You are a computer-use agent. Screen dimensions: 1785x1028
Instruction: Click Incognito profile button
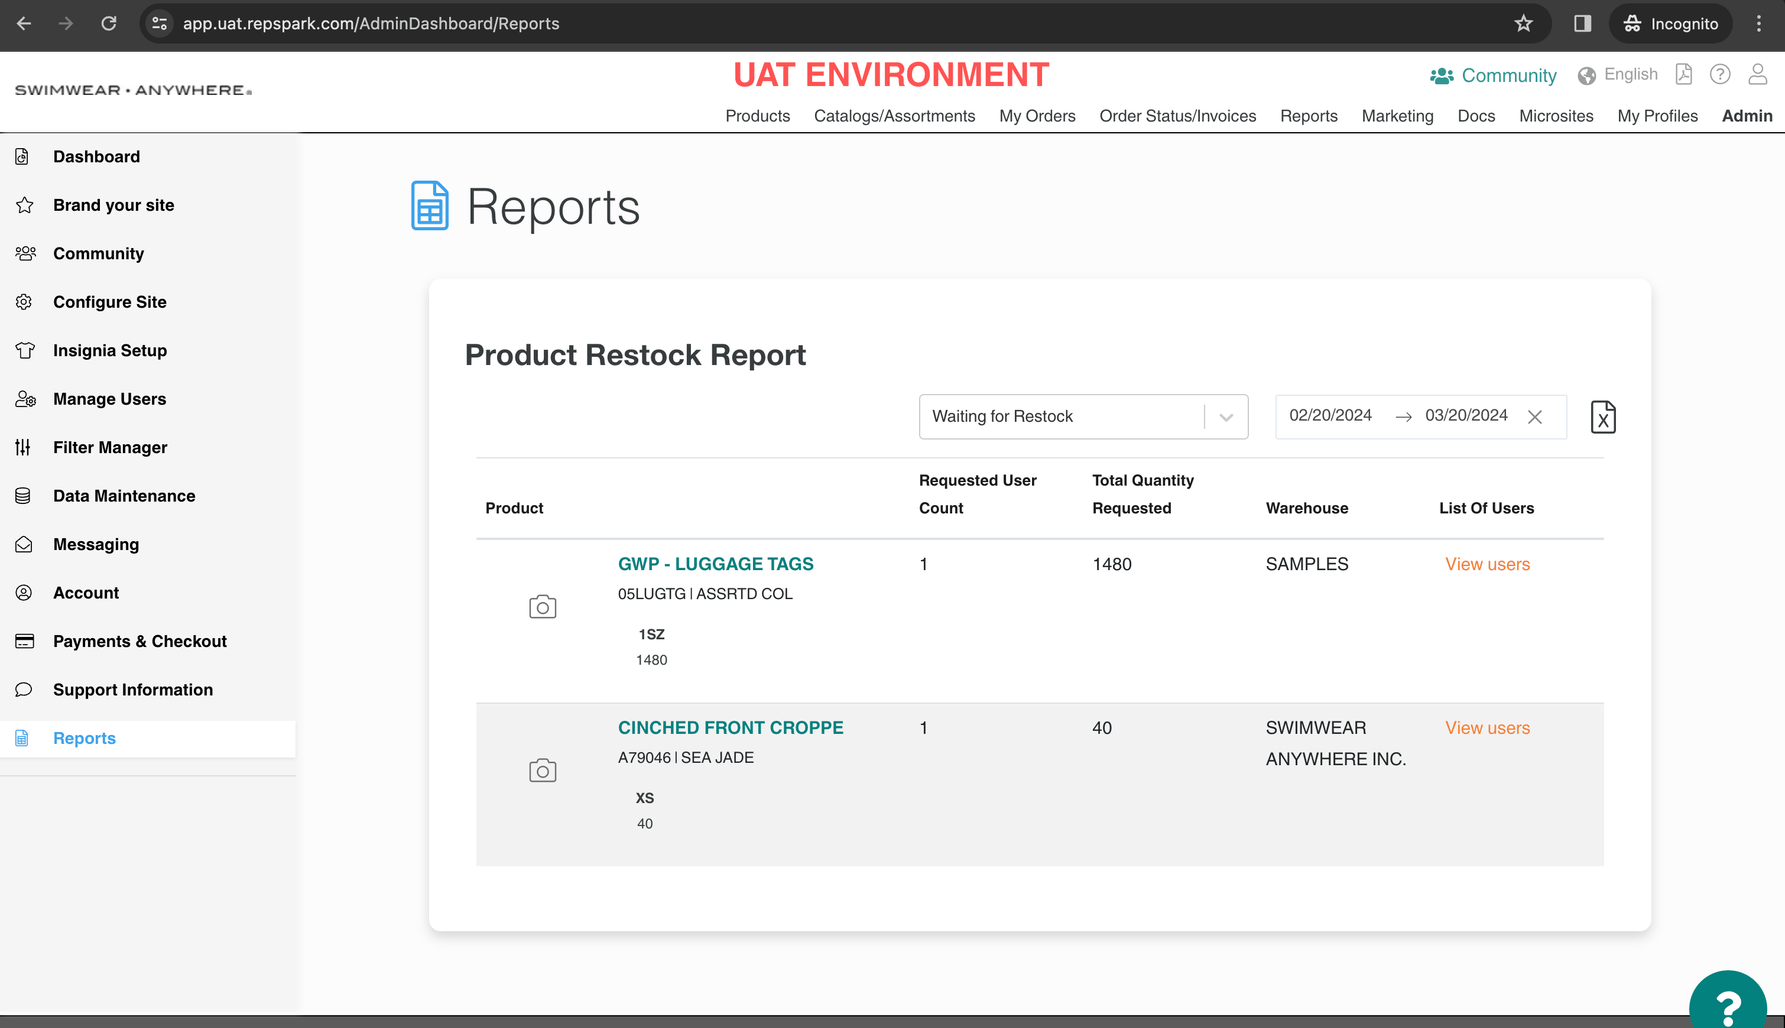coord(1670,23)
